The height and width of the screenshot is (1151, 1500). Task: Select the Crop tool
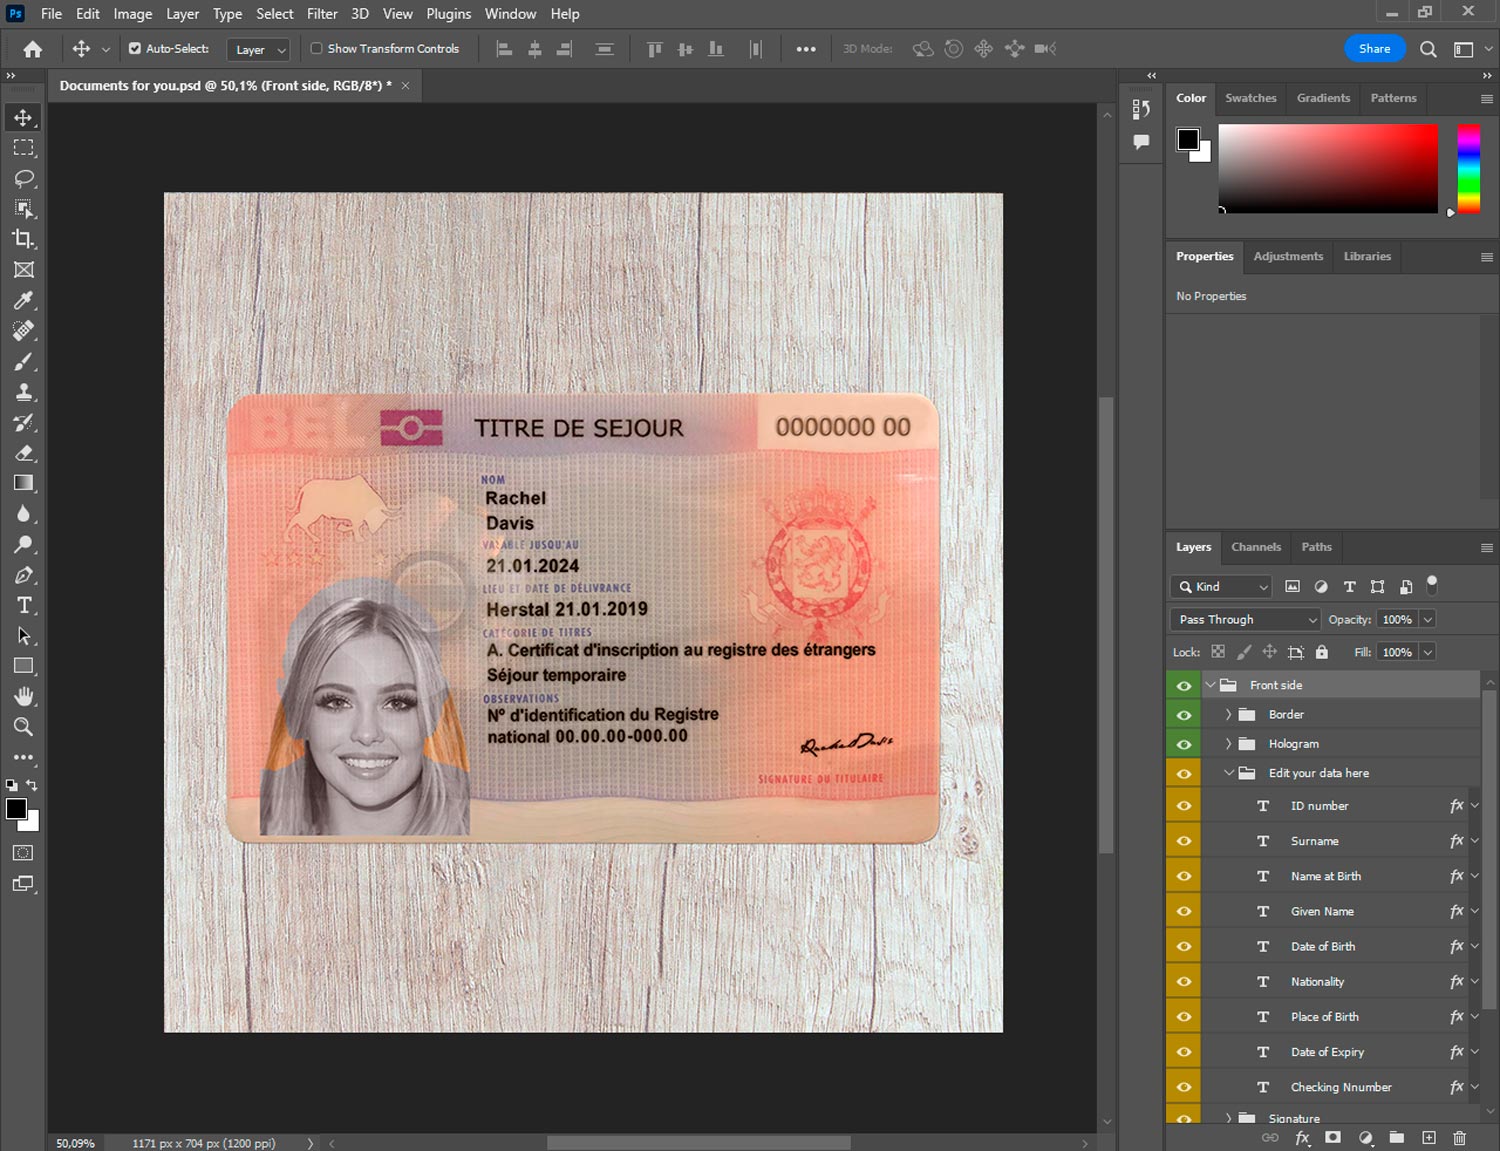tap(23, 239)
